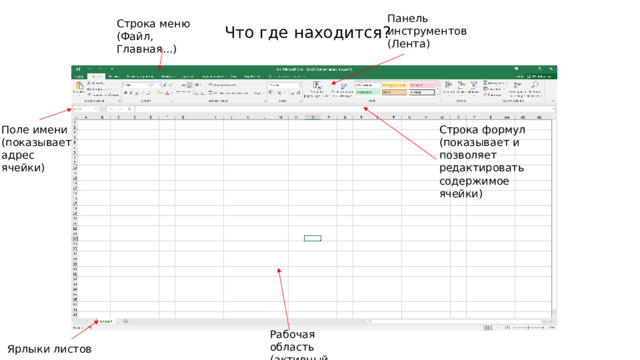Select the Format Painter brush icon
640x360 pixels.
pos(89,94)
